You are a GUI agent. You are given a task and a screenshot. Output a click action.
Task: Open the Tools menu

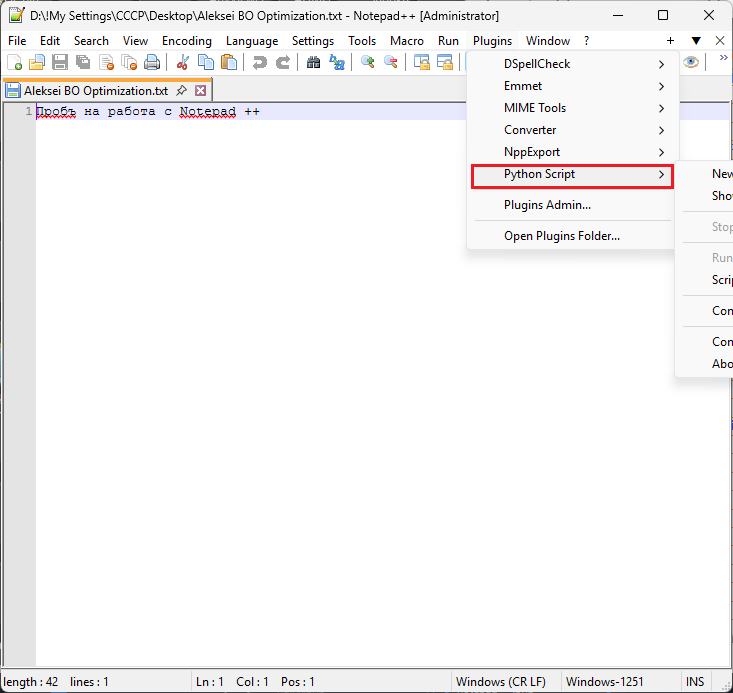362,41
